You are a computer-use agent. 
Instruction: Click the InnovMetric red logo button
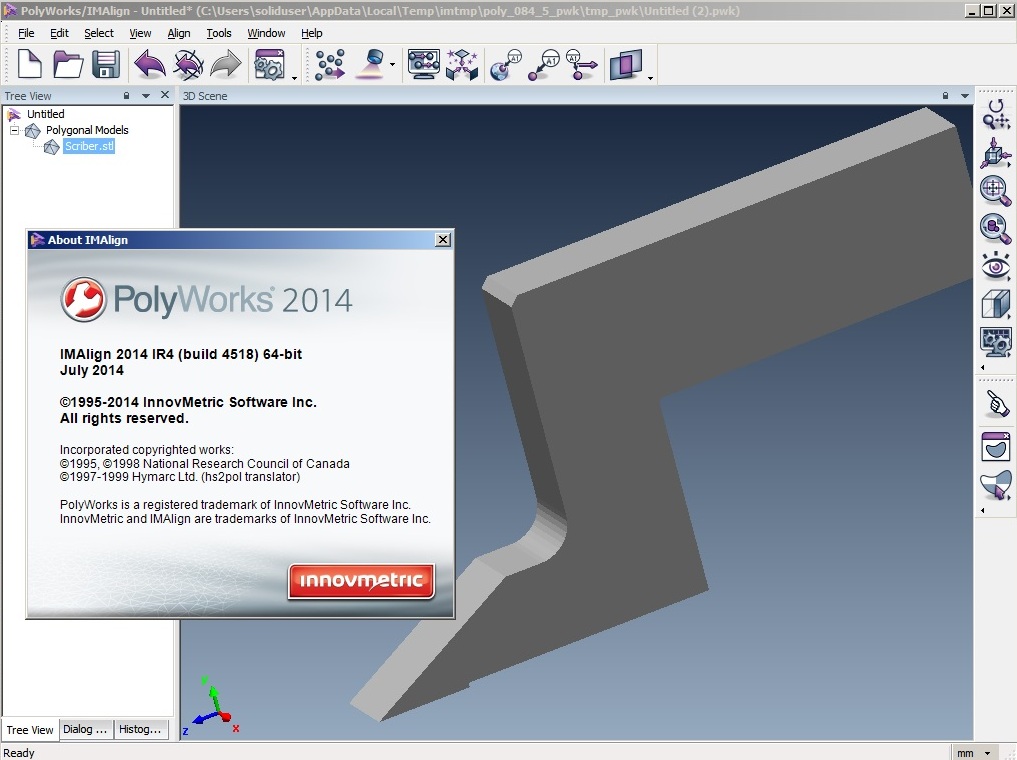coord(361,581)
